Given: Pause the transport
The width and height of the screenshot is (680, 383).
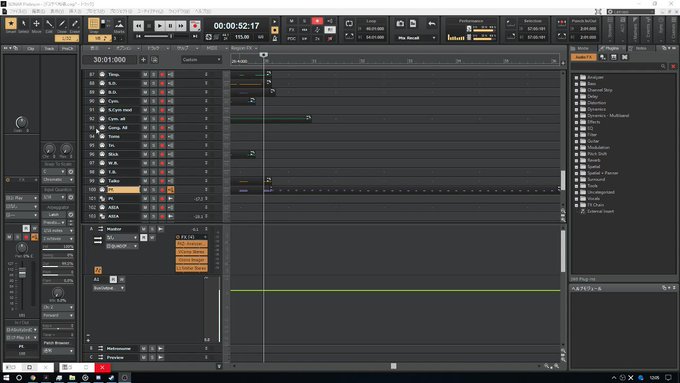Looking at the screenshot, I should pyautogui.click(x=170, y=26).
